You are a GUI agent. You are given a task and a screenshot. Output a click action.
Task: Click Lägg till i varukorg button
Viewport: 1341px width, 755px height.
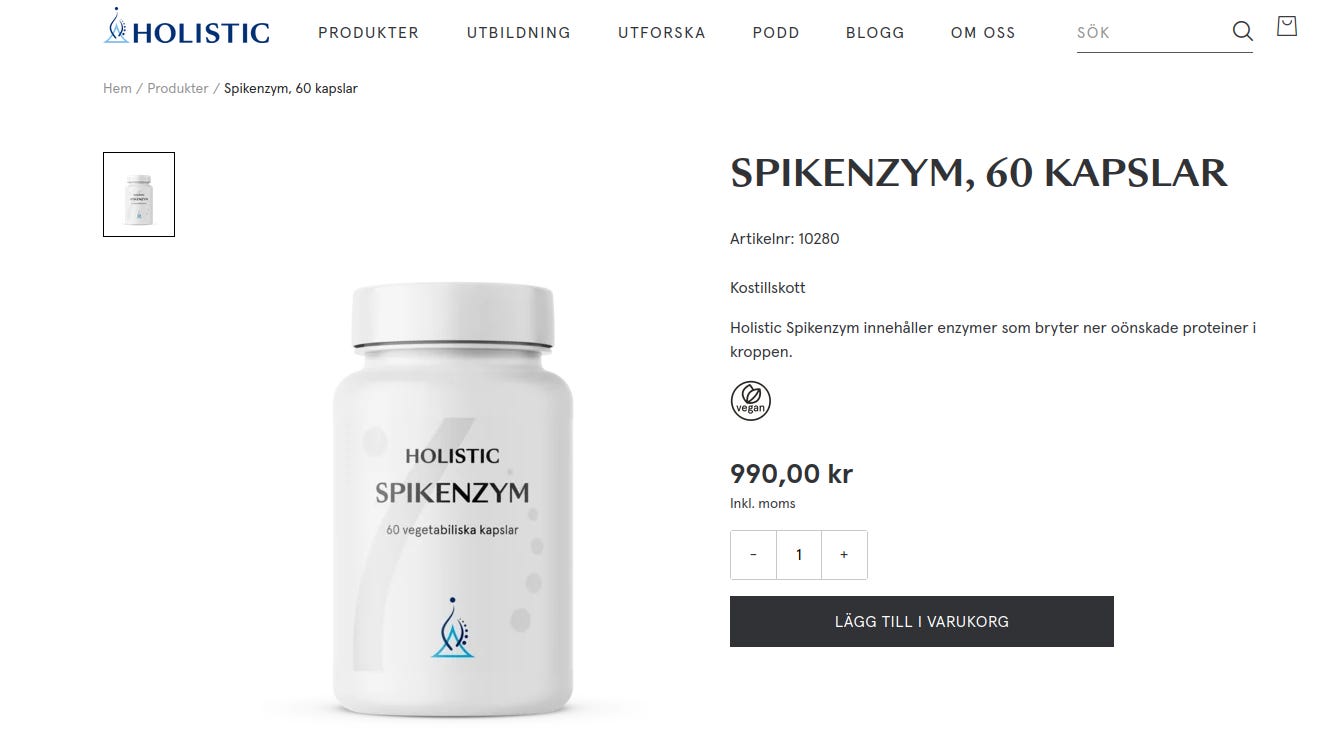click(922, 622)
